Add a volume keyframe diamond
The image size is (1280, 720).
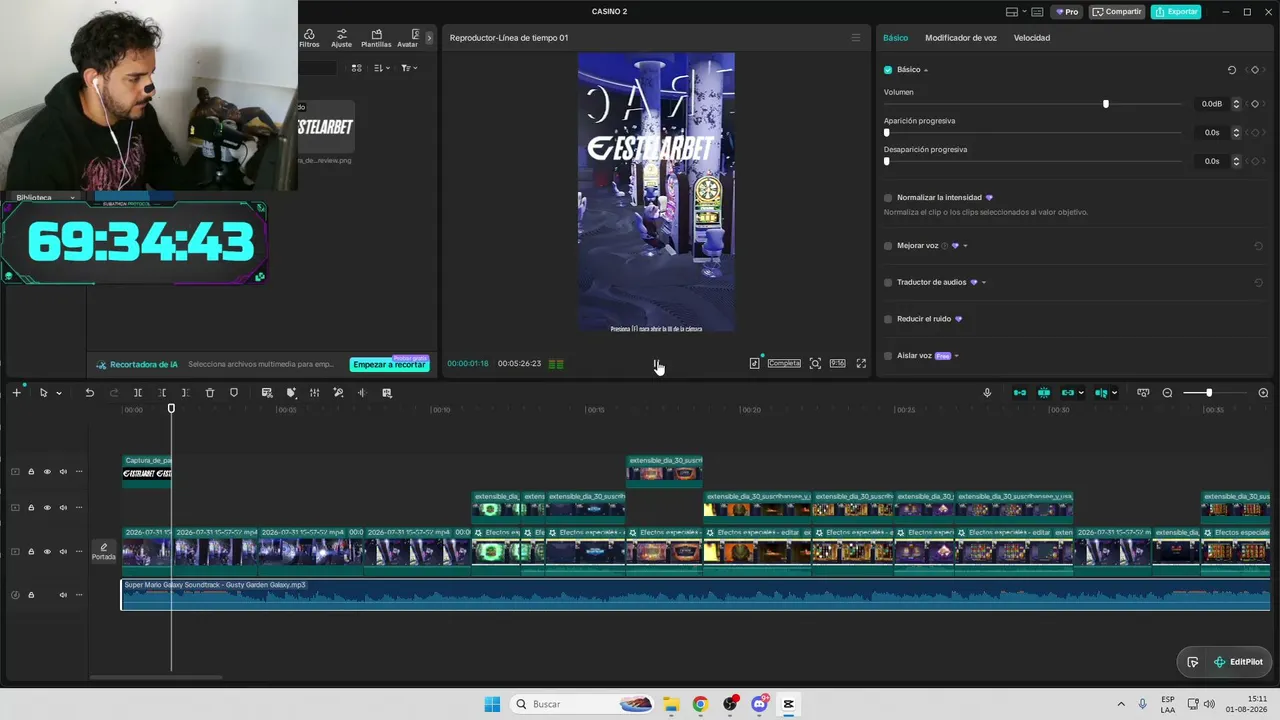click(1255, 104)
